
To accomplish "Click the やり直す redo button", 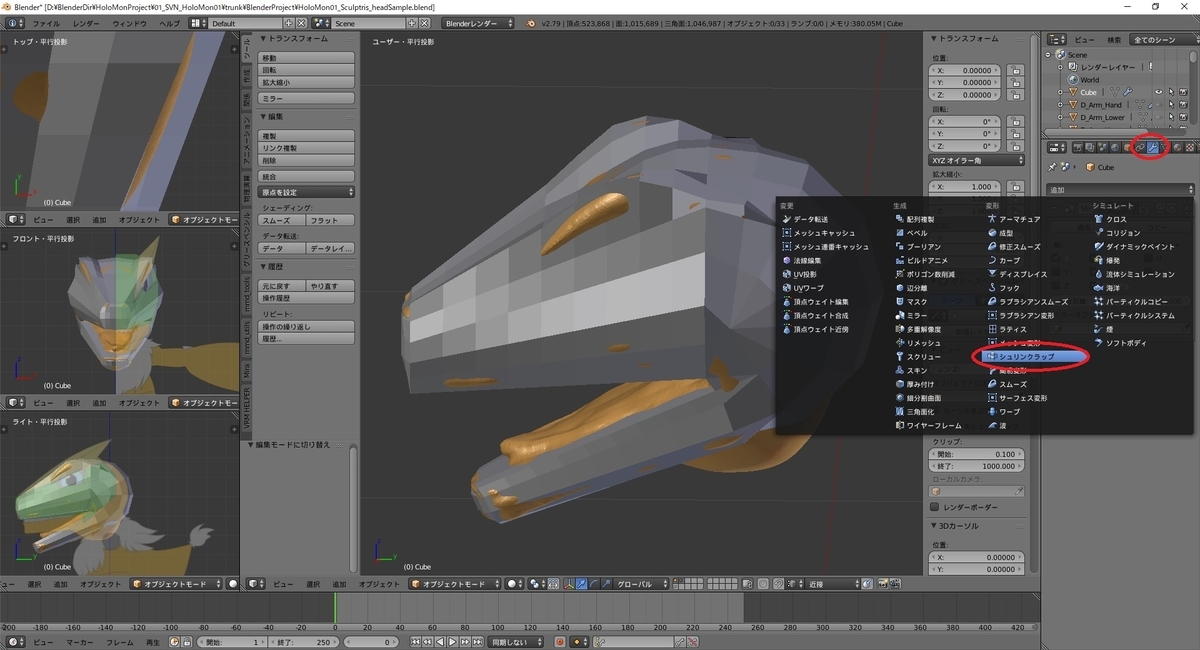I will (x=331, y=286).
